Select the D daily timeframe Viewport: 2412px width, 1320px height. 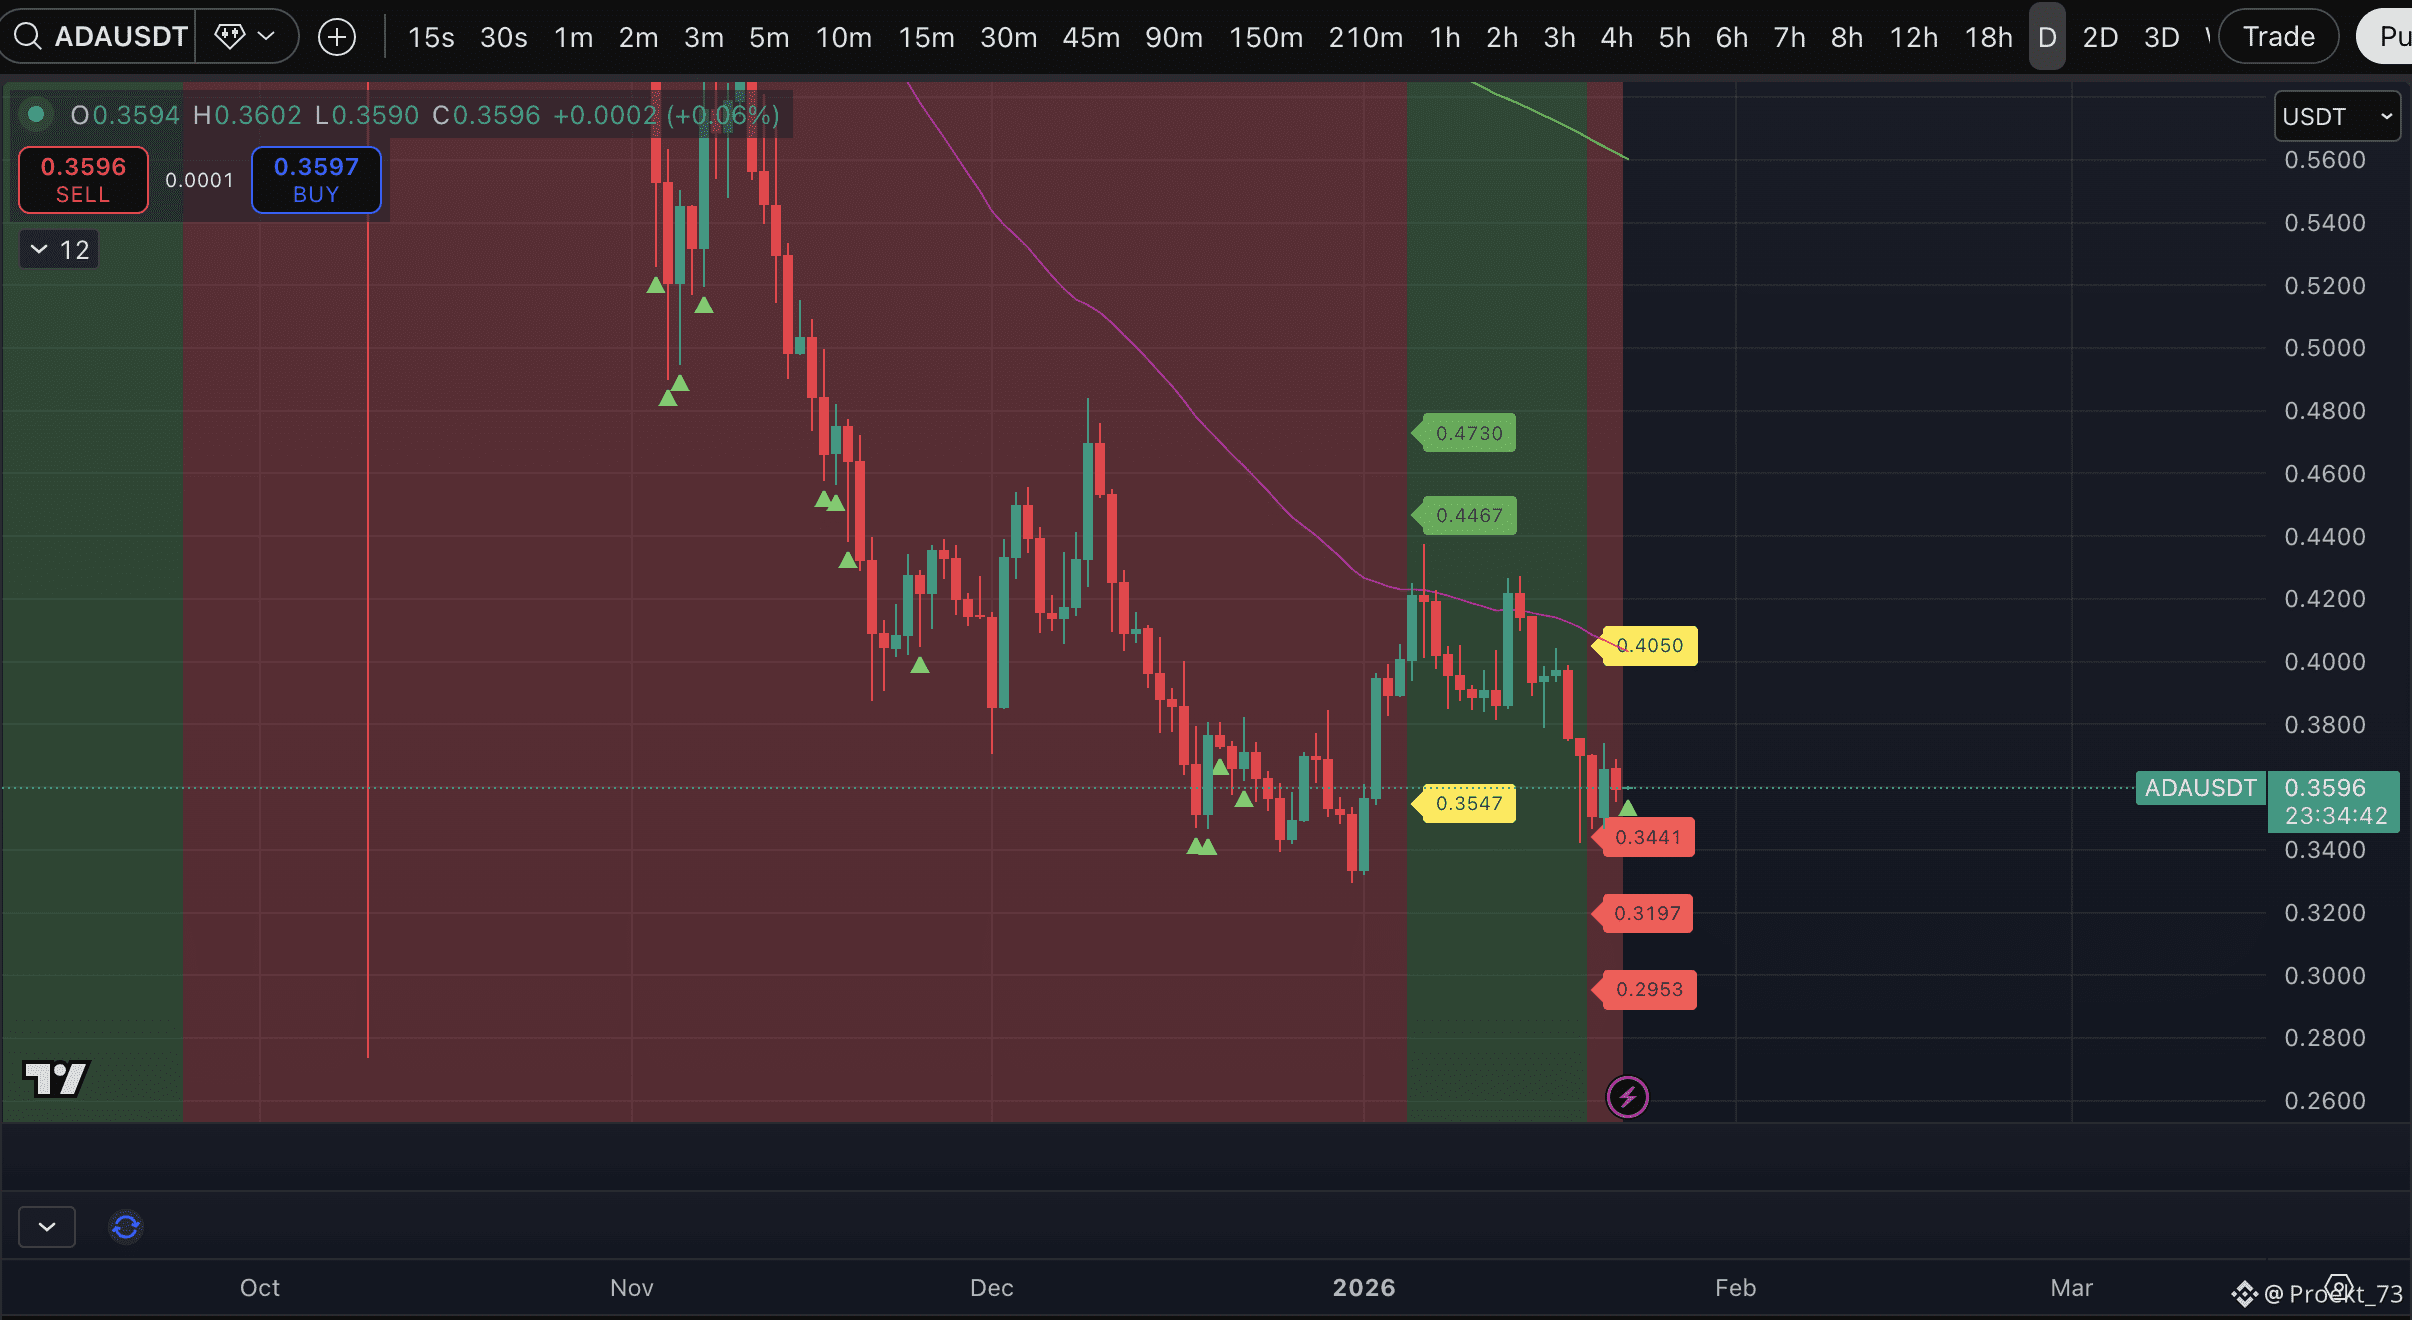click(2047, 37)
